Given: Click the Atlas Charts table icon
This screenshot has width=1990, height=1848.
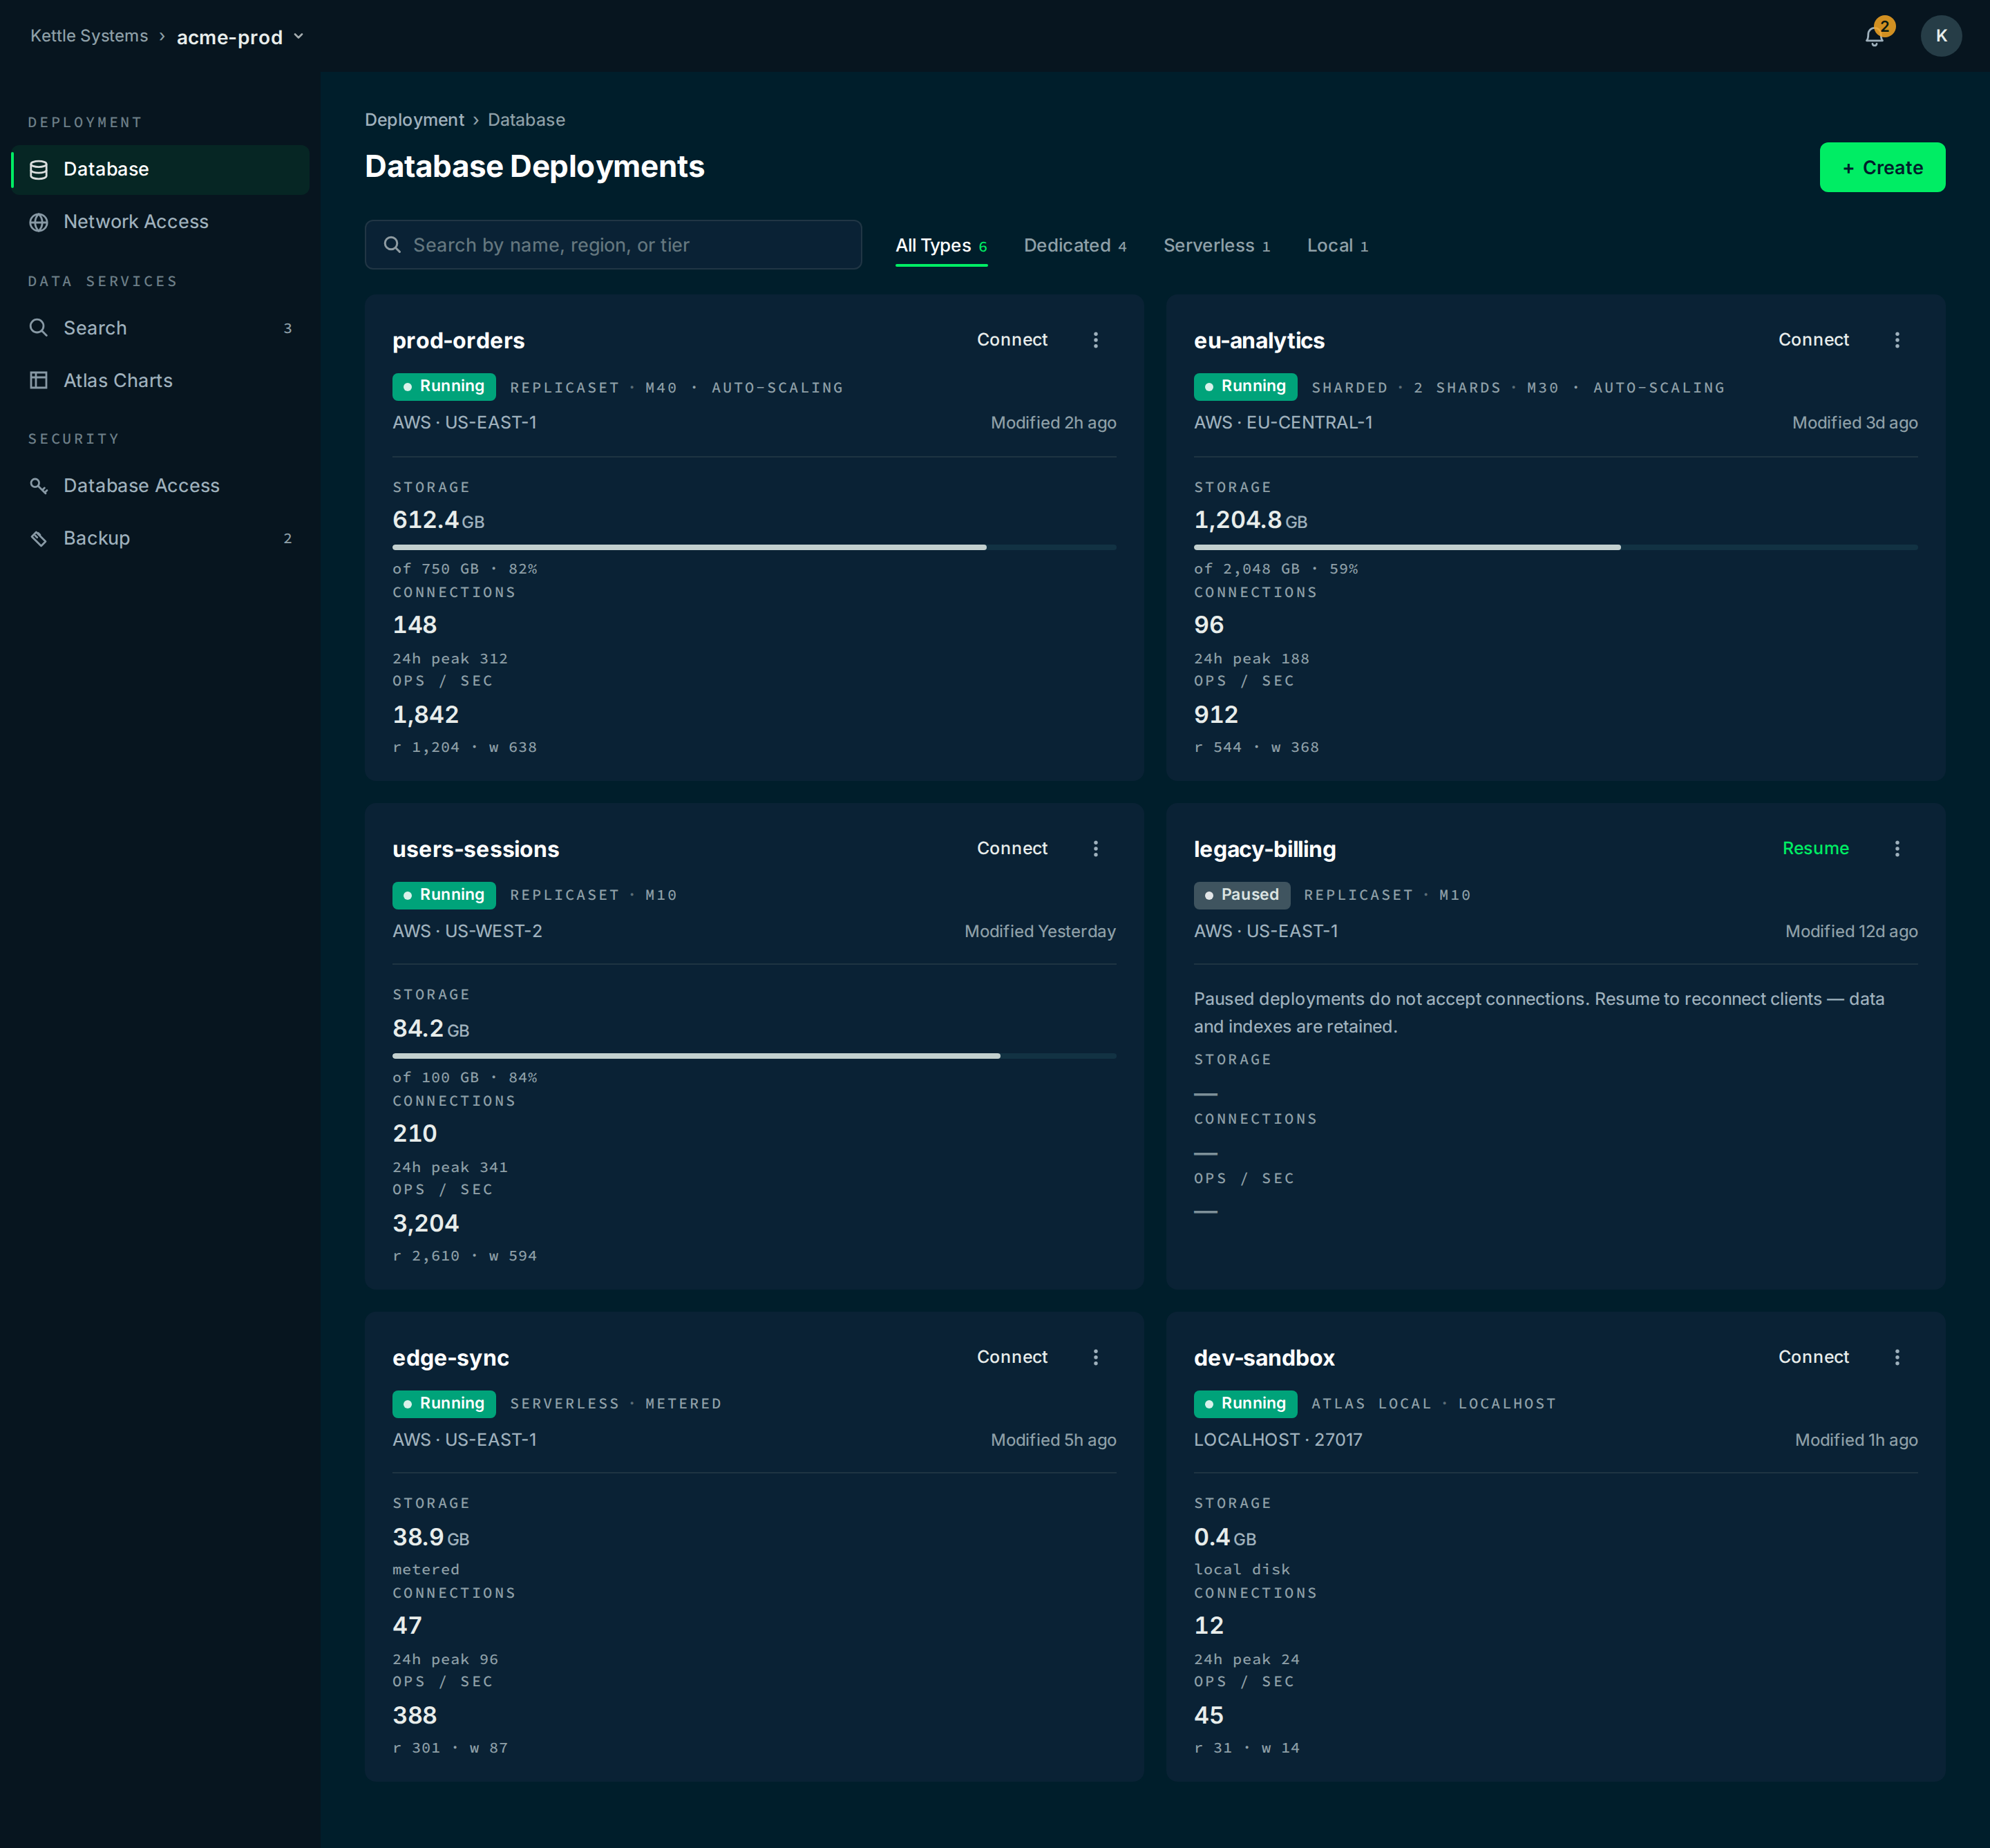Looking at the screenshot, I should coord(39,380).
